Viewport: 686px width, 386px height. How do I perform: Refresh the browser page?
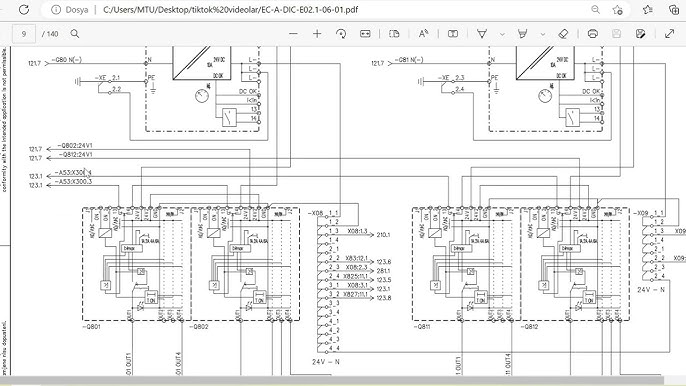point(24,10)
